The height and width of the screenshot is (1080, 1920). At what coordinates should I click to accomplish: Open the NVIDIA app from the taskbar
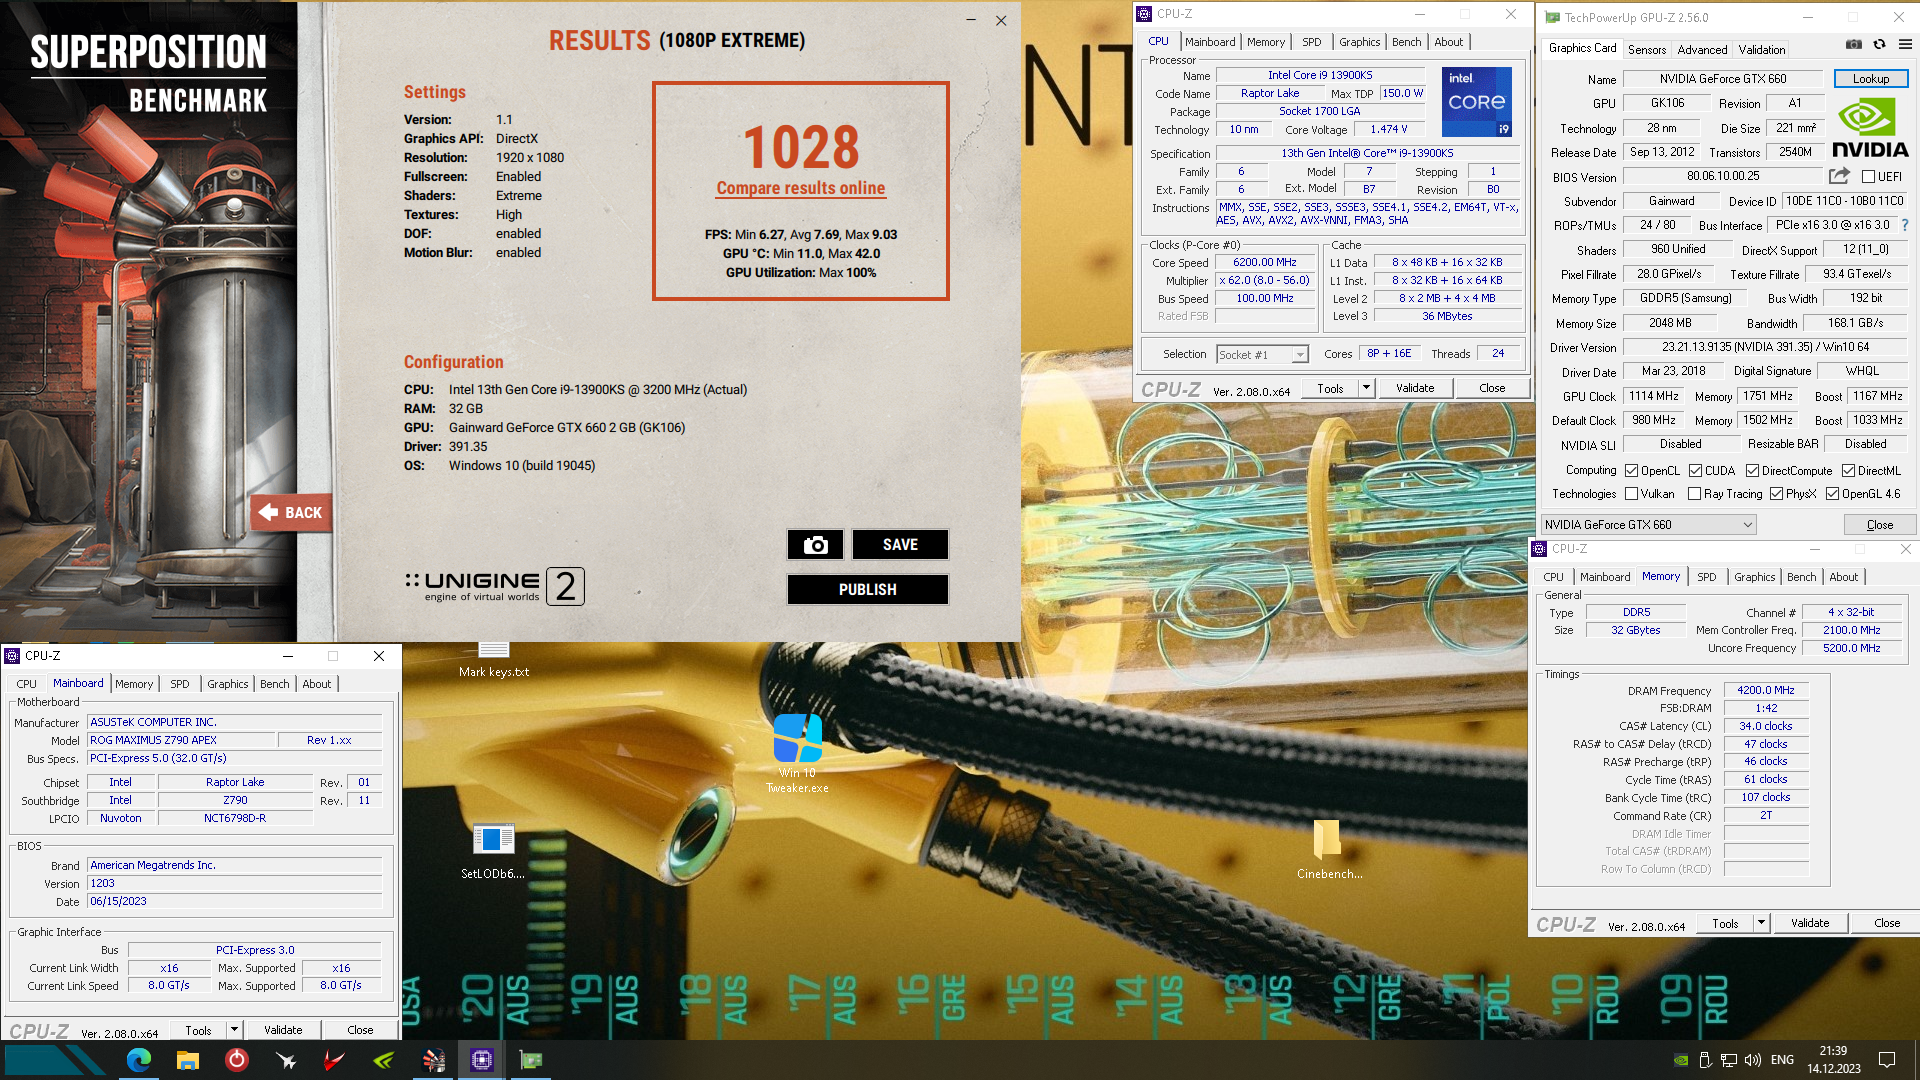click(384, 1060)
